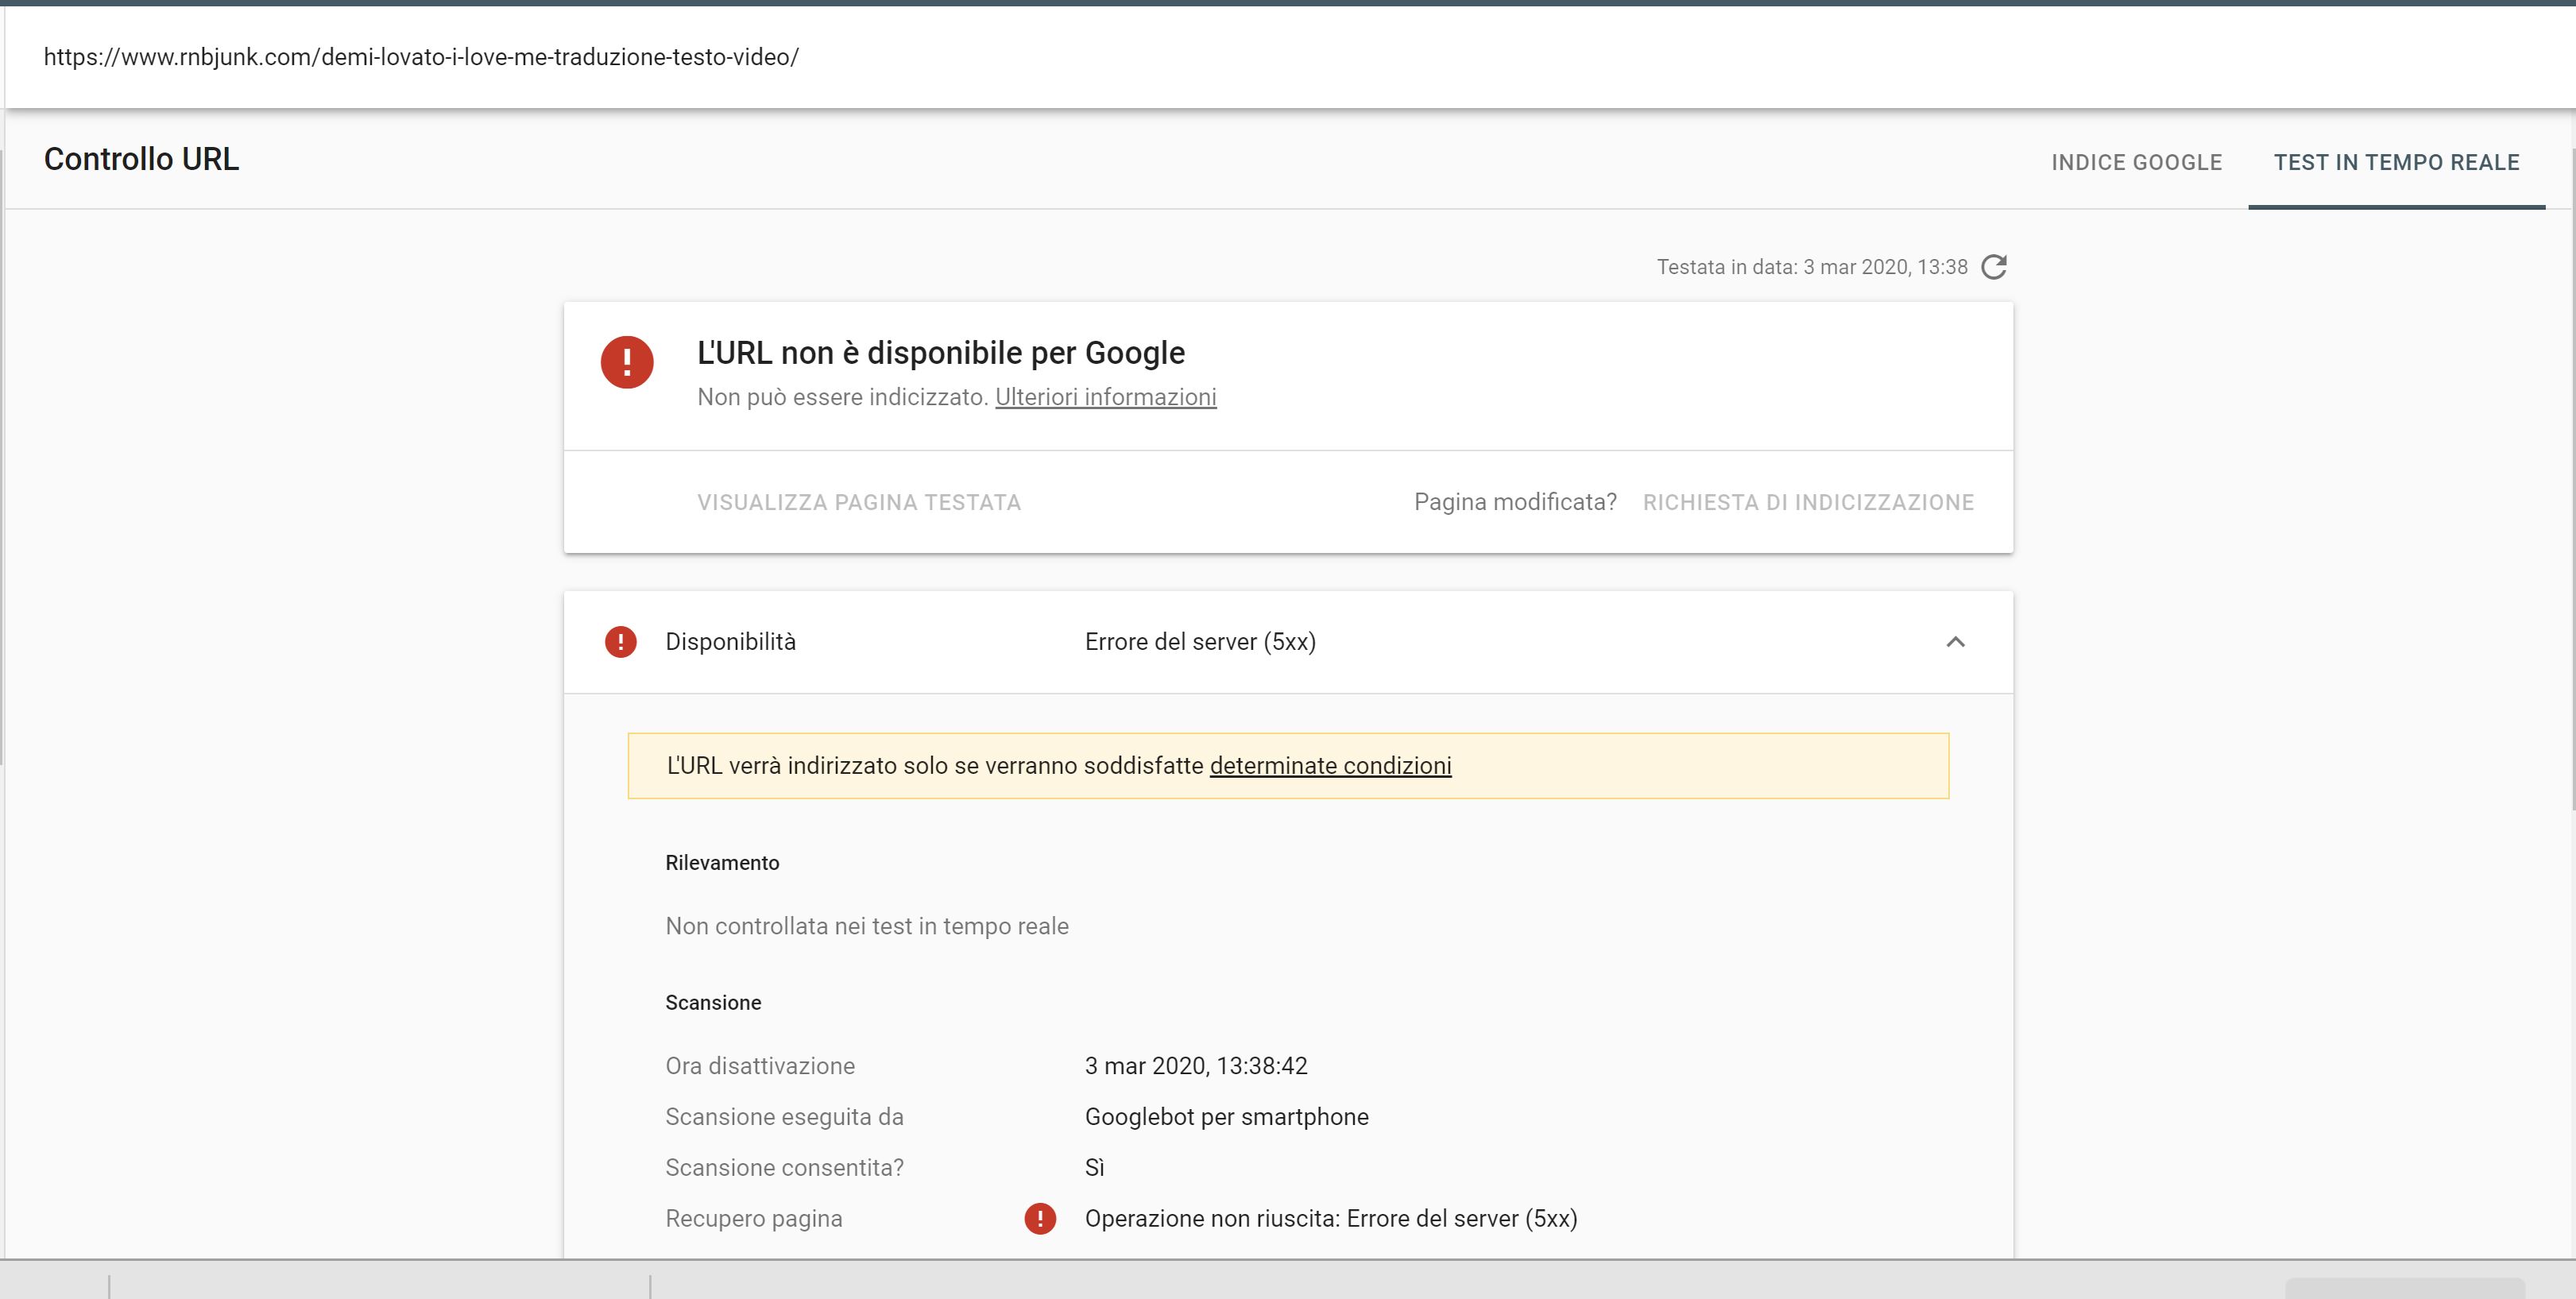This screenshot has height=1299, width=2576.
Task: Click the Googlebot per smartphone value
Action: (1226, 1117)
